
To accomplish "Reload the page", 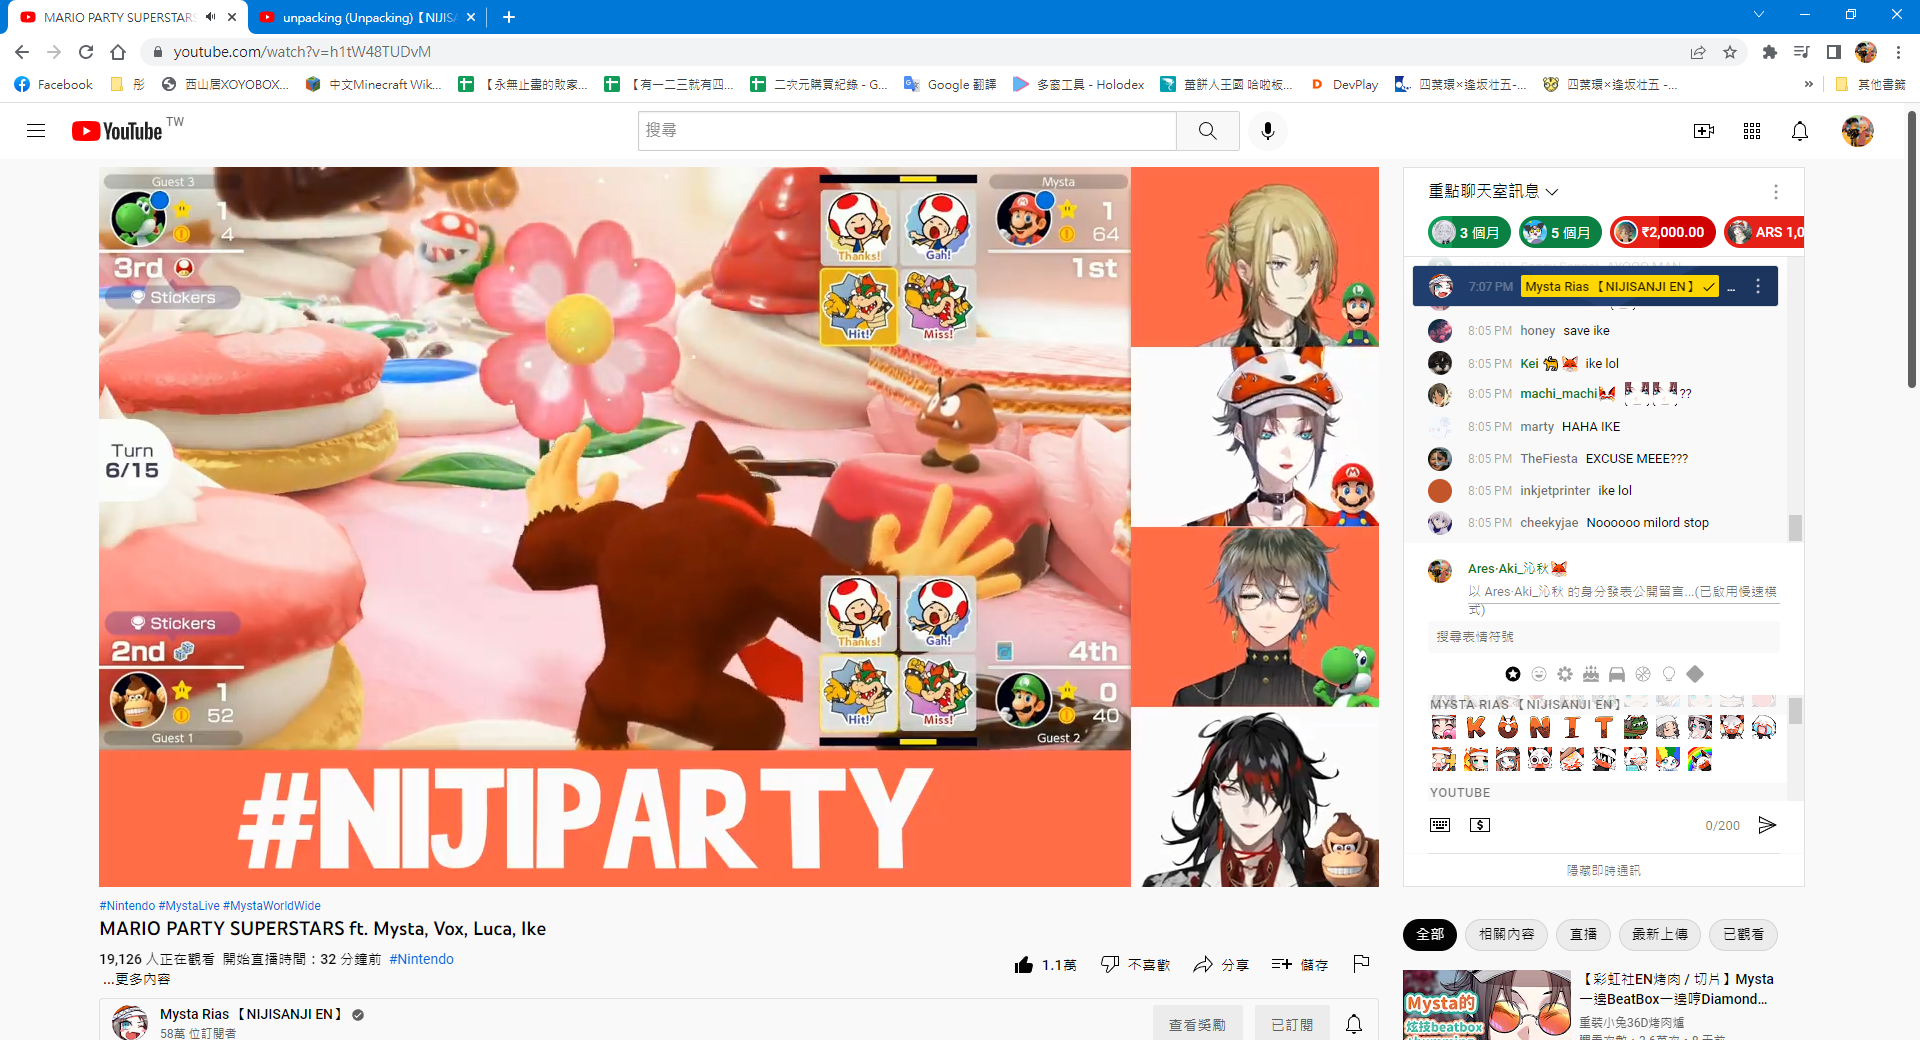I will point(86,52).
